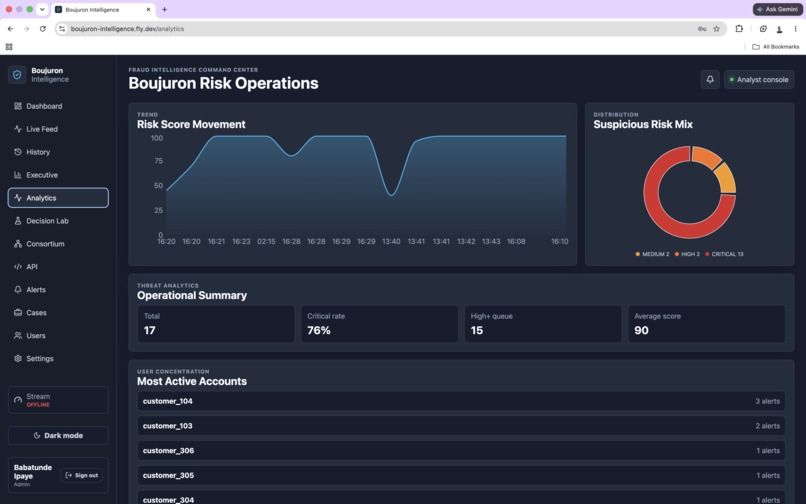Bookmark this page with star icon
Image resolution: width=806 pixels, height=504 pixels.
[x=716, y=29]
